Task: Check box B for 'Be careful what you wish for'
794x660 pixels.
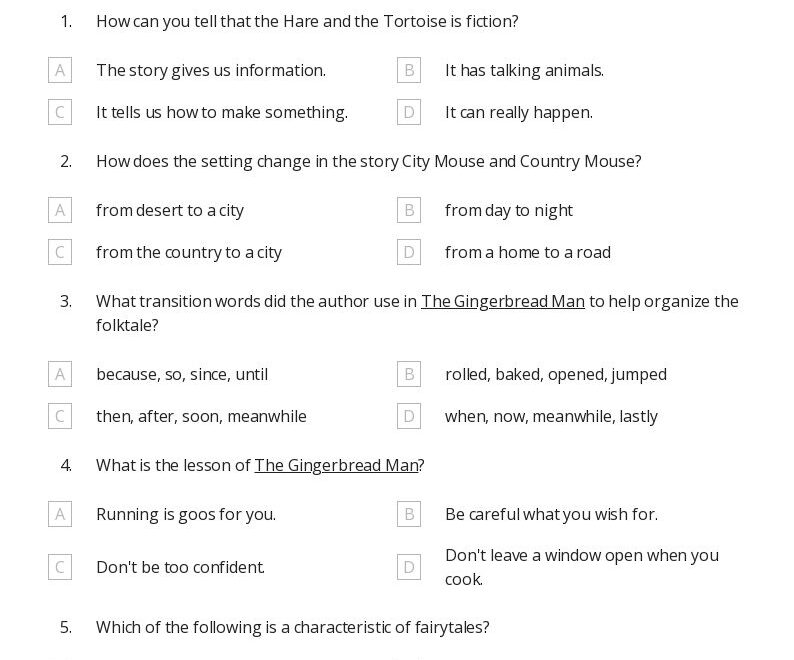Action: [x=408, y=514]
